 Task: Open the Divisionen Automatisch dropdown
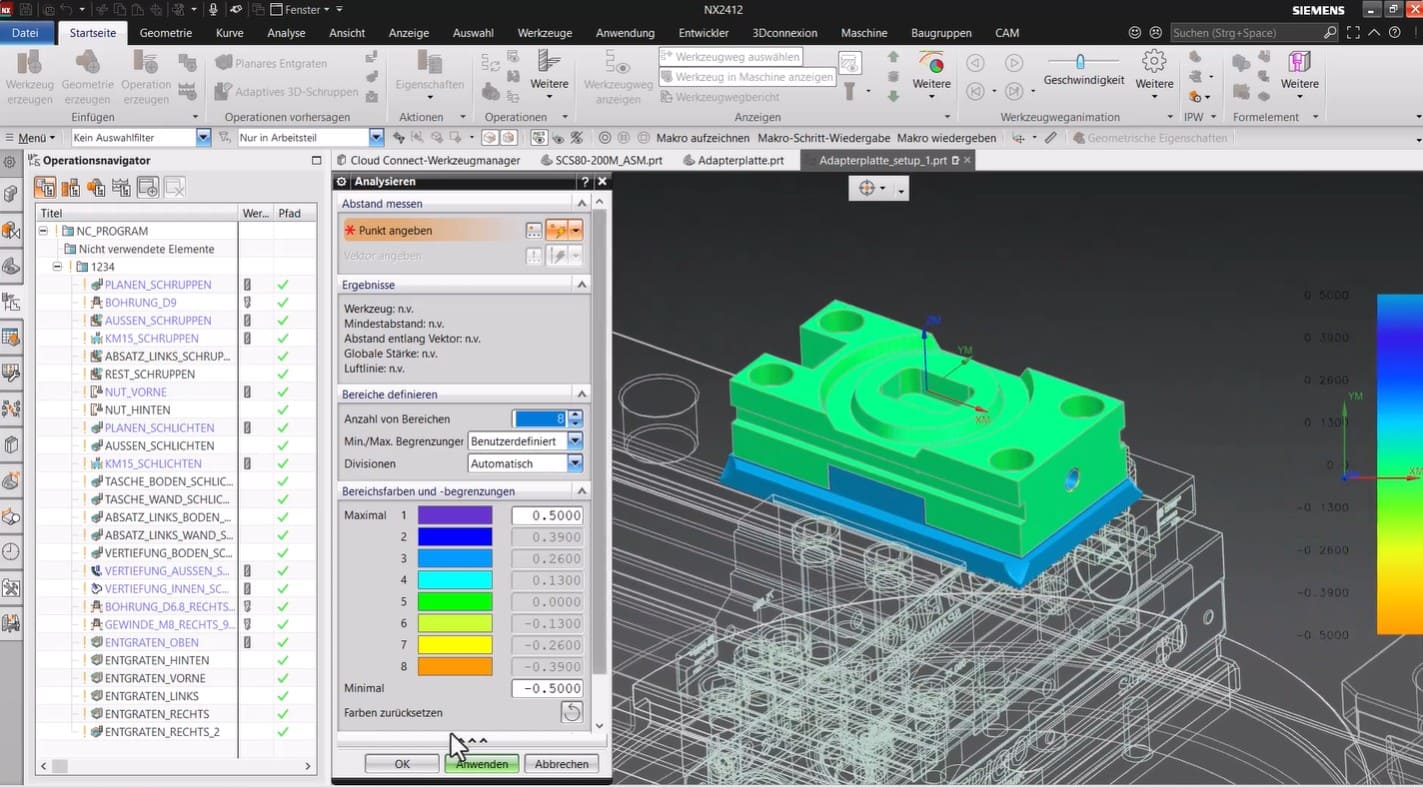574,464
